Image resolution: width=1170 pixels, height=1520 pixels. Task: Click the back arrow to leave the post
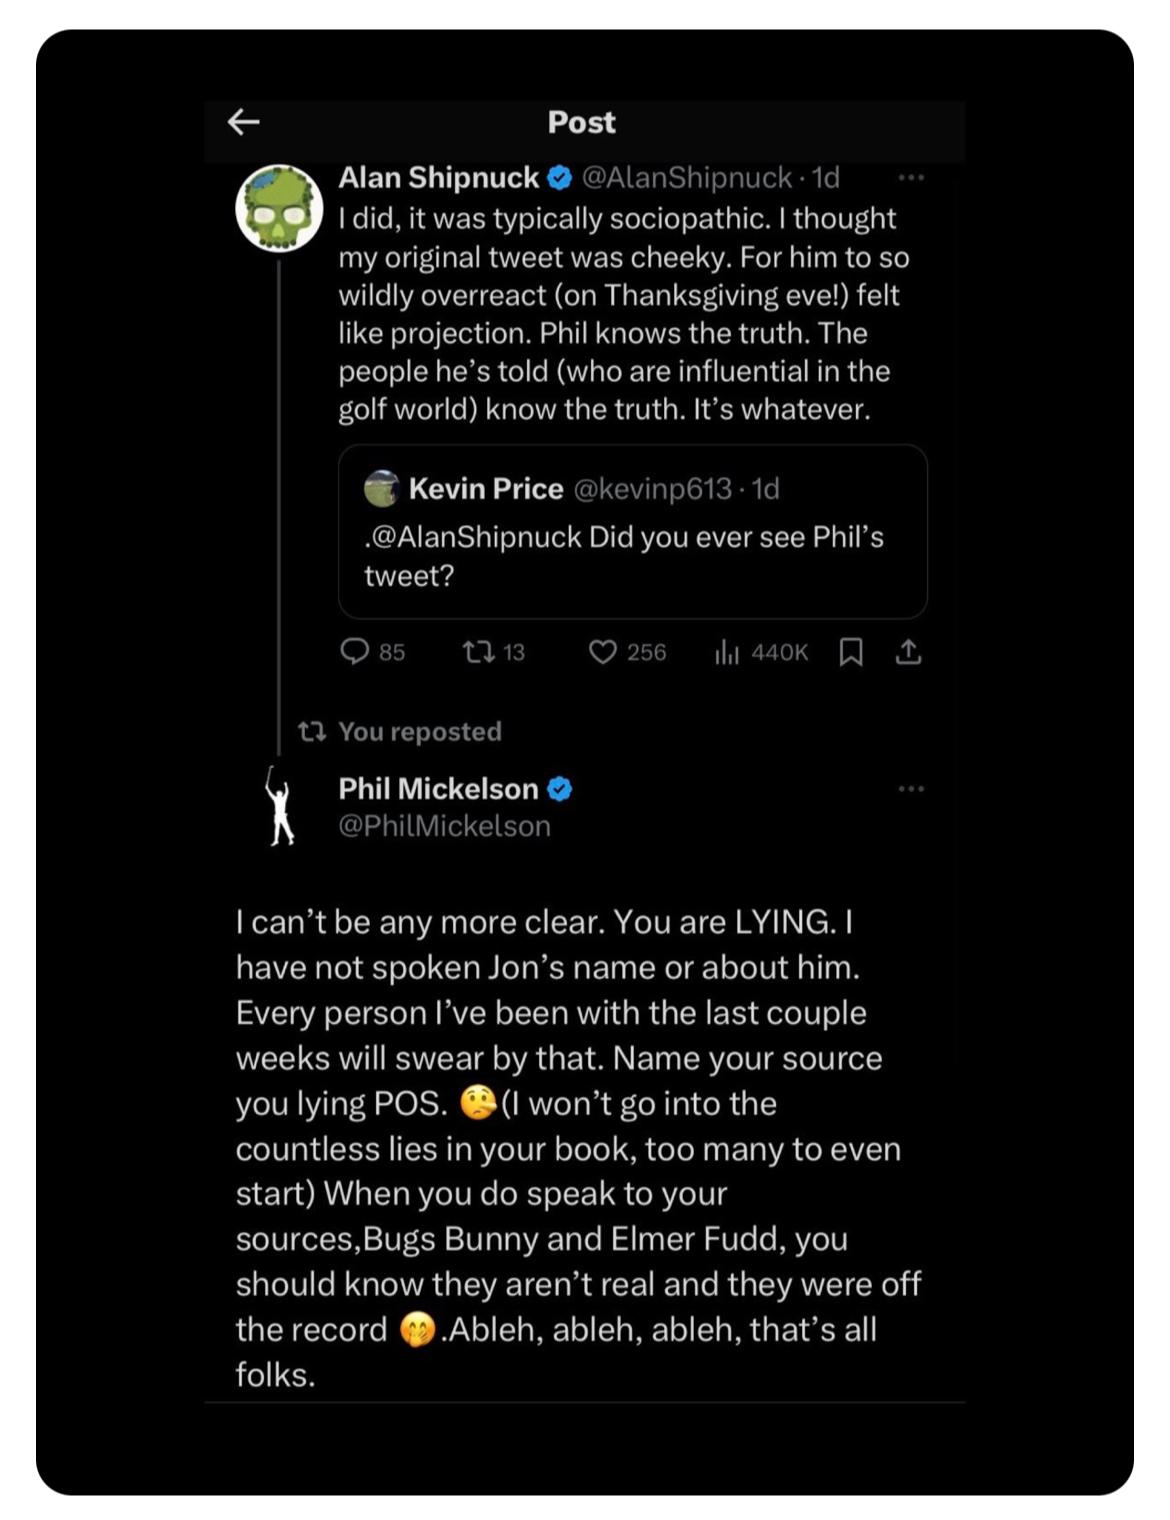point(241,122)
